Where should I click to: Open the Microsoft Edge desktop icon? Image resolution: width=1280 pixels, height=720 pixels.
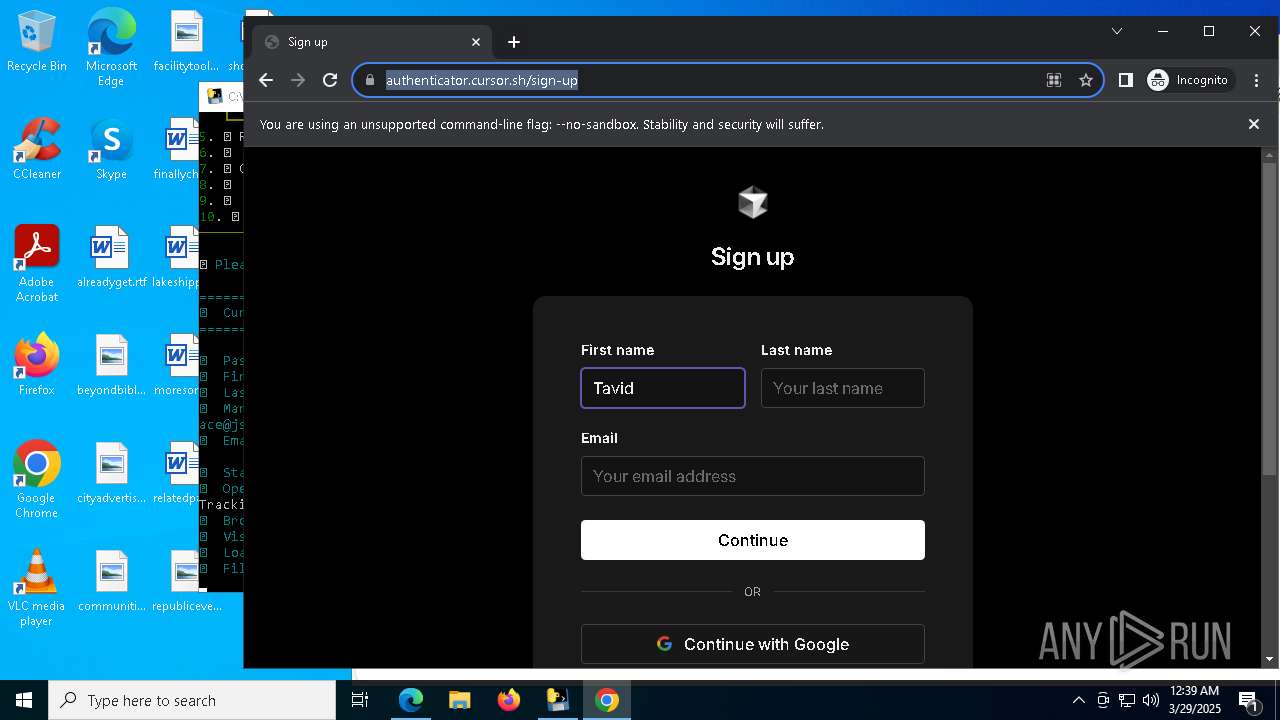pos(111,48)
